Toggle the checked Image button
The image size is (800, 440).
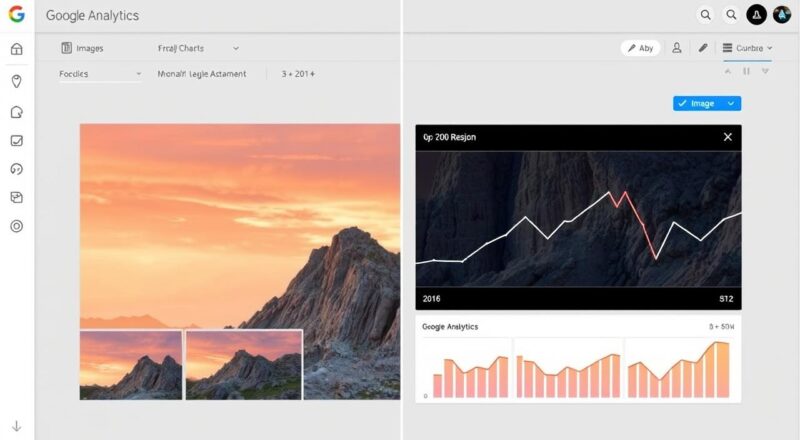[x=706, y=103]
